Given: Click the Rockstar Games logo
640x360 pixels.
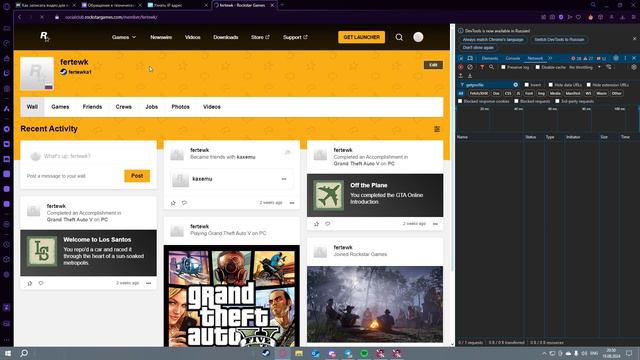Looking at the screenshot, I should pyautogui.click(x=44, y=37).
